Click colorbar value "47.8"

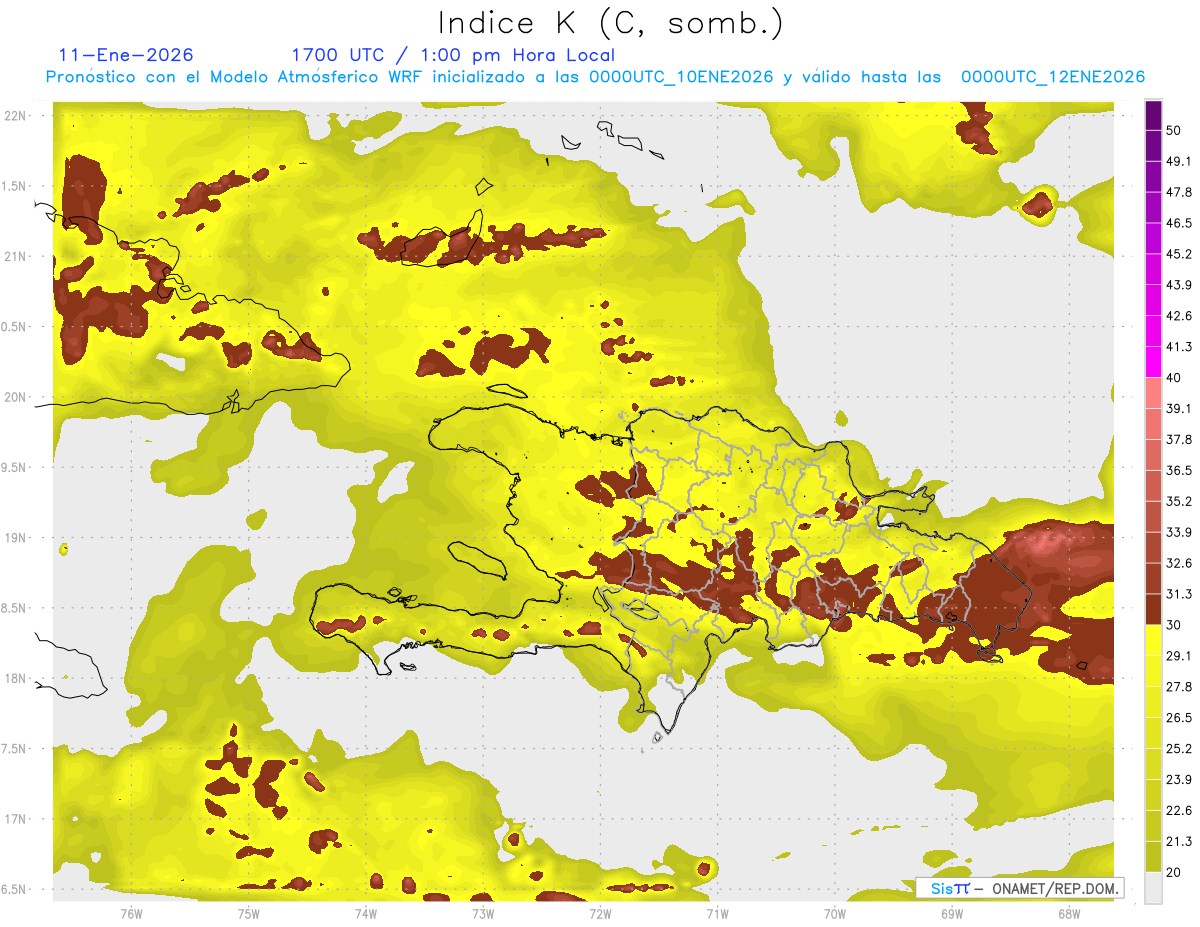click(x=1179, y=192)
